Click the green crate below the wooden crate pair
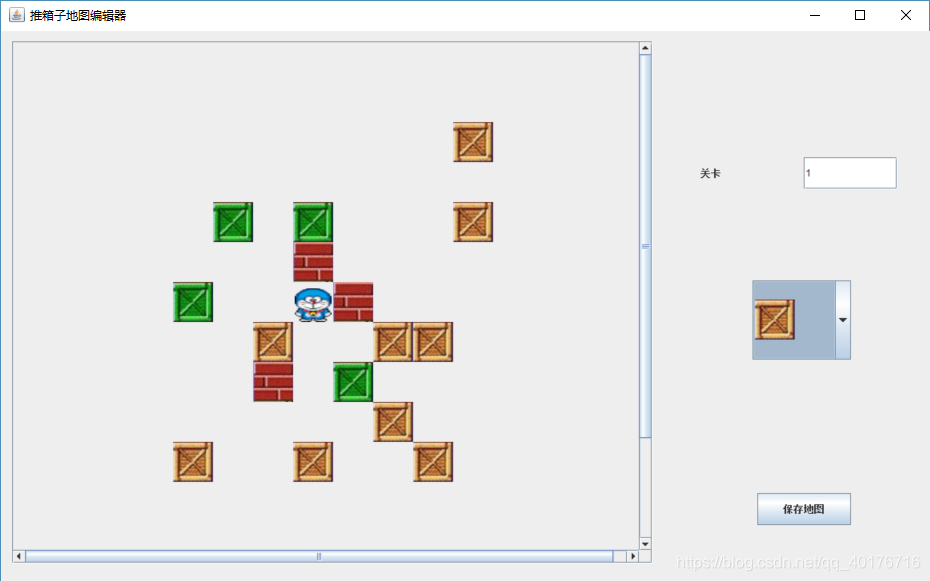 tap(353, 382)
